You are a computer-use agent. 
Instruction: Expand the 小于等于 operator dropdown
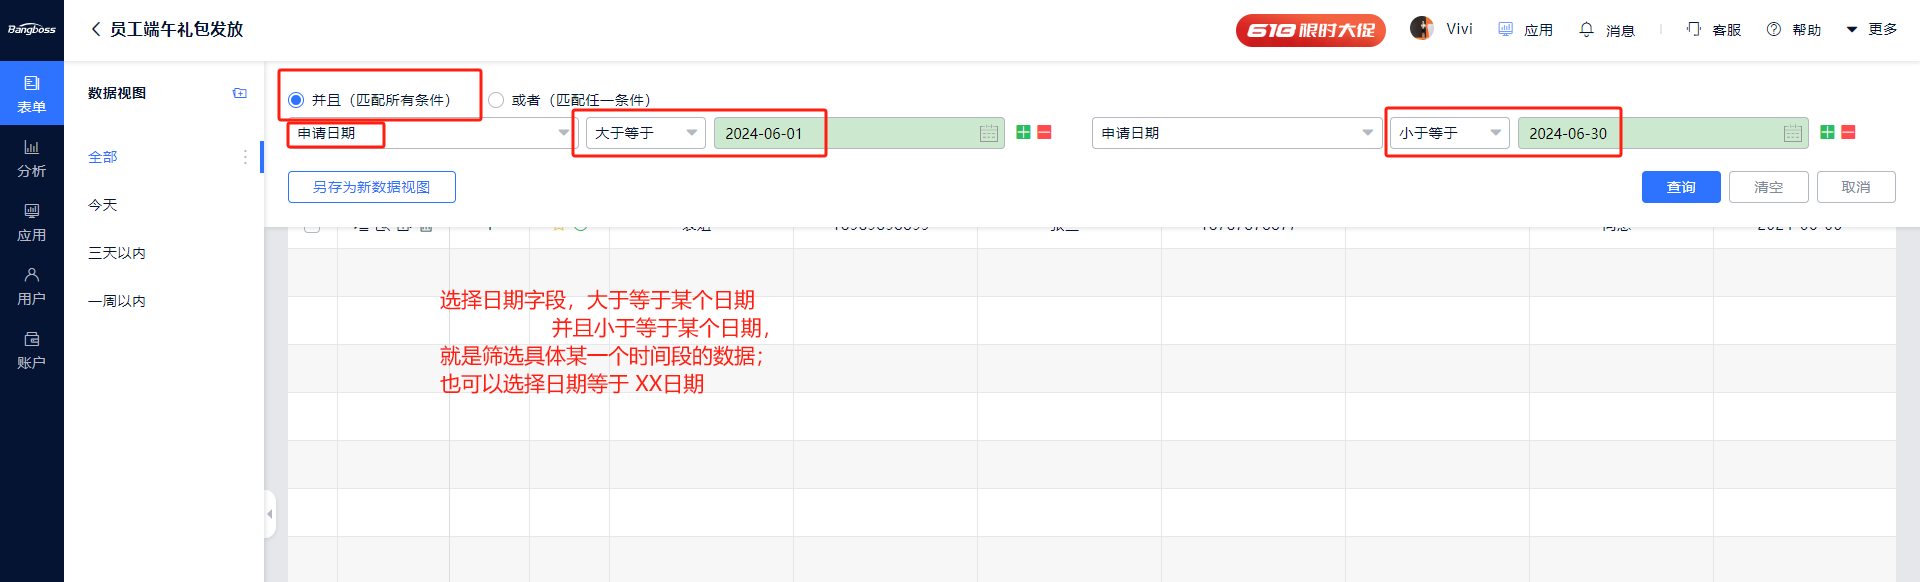tap(1449, 133)
